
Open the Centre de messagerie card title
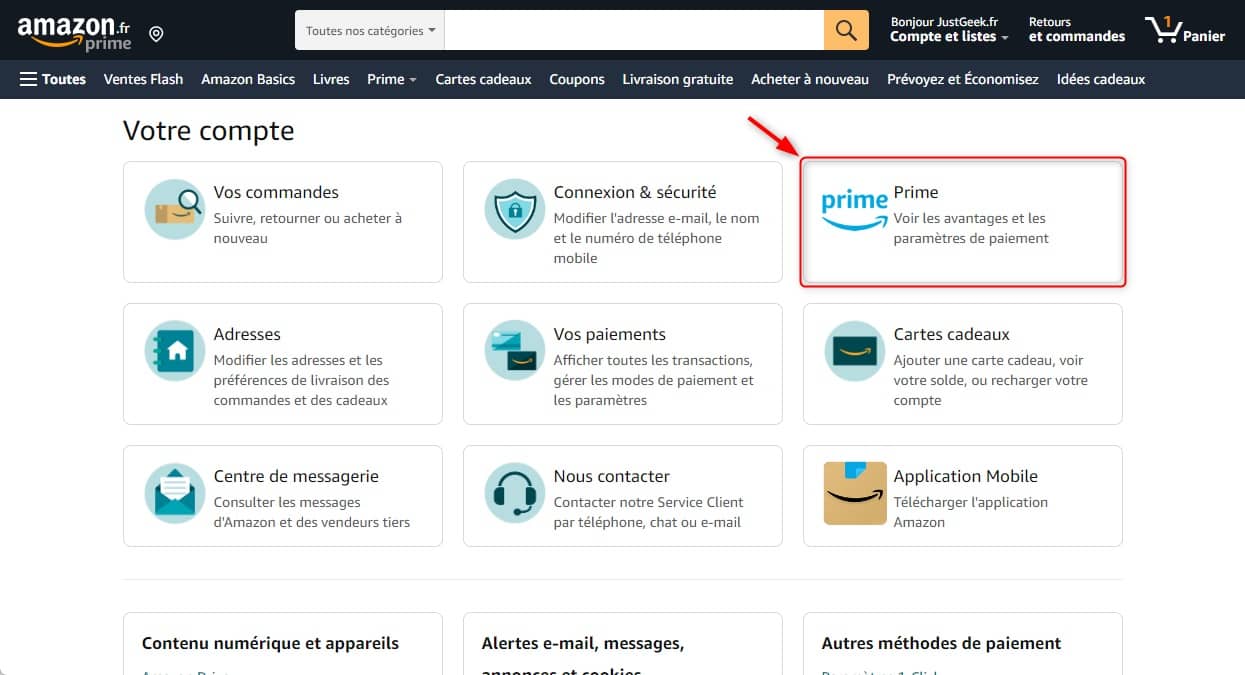[x=296, y=476]
